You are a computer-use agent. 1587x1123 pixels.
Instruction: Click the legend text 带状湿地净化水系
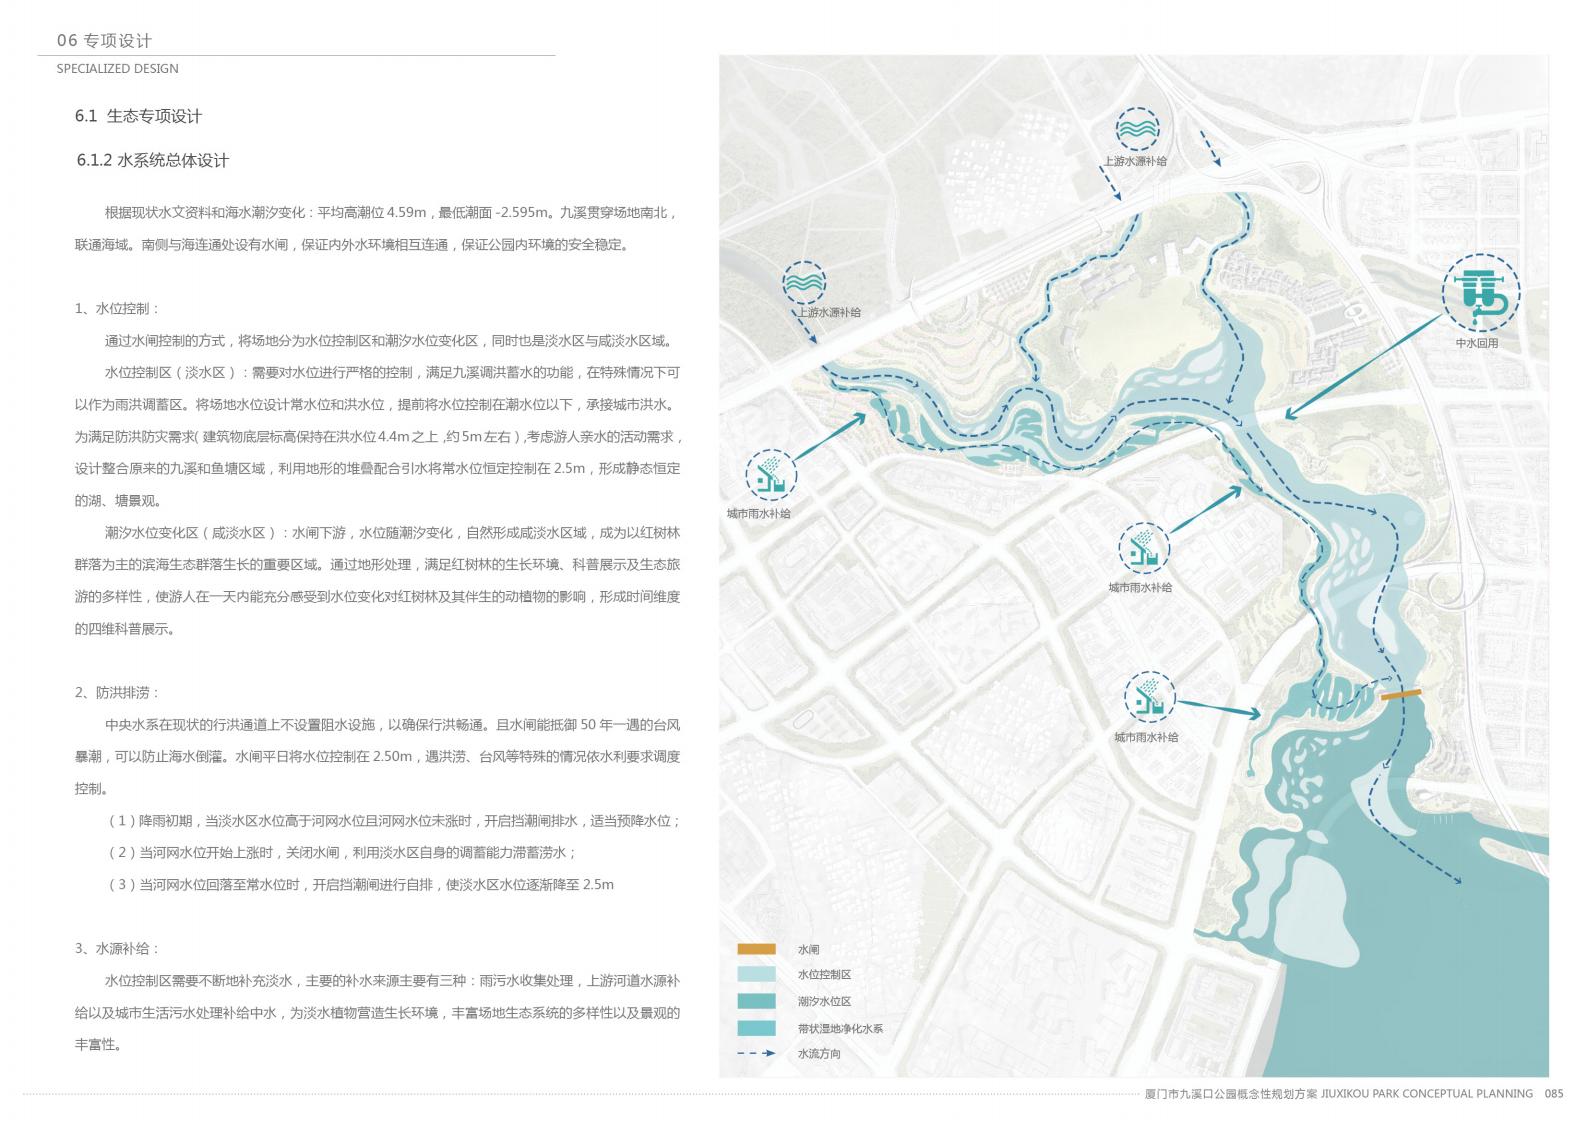pos(840,1028)
